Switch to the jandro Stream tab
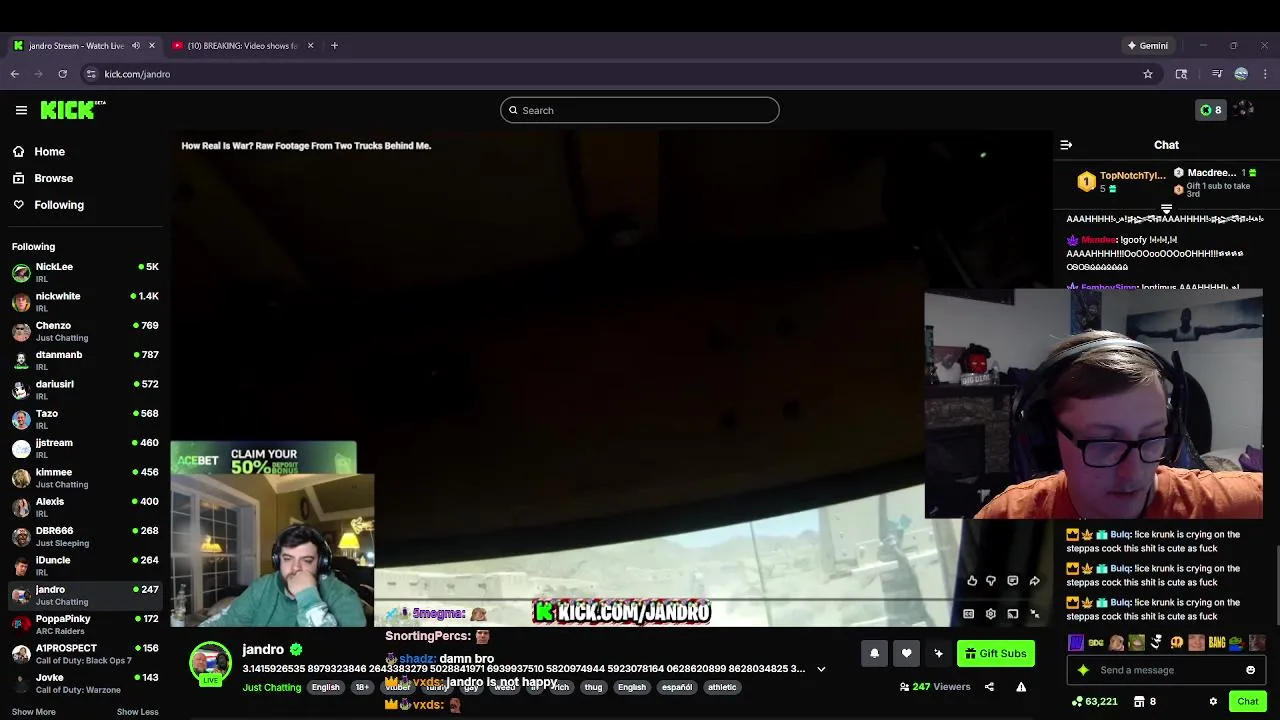 point(85,46)
